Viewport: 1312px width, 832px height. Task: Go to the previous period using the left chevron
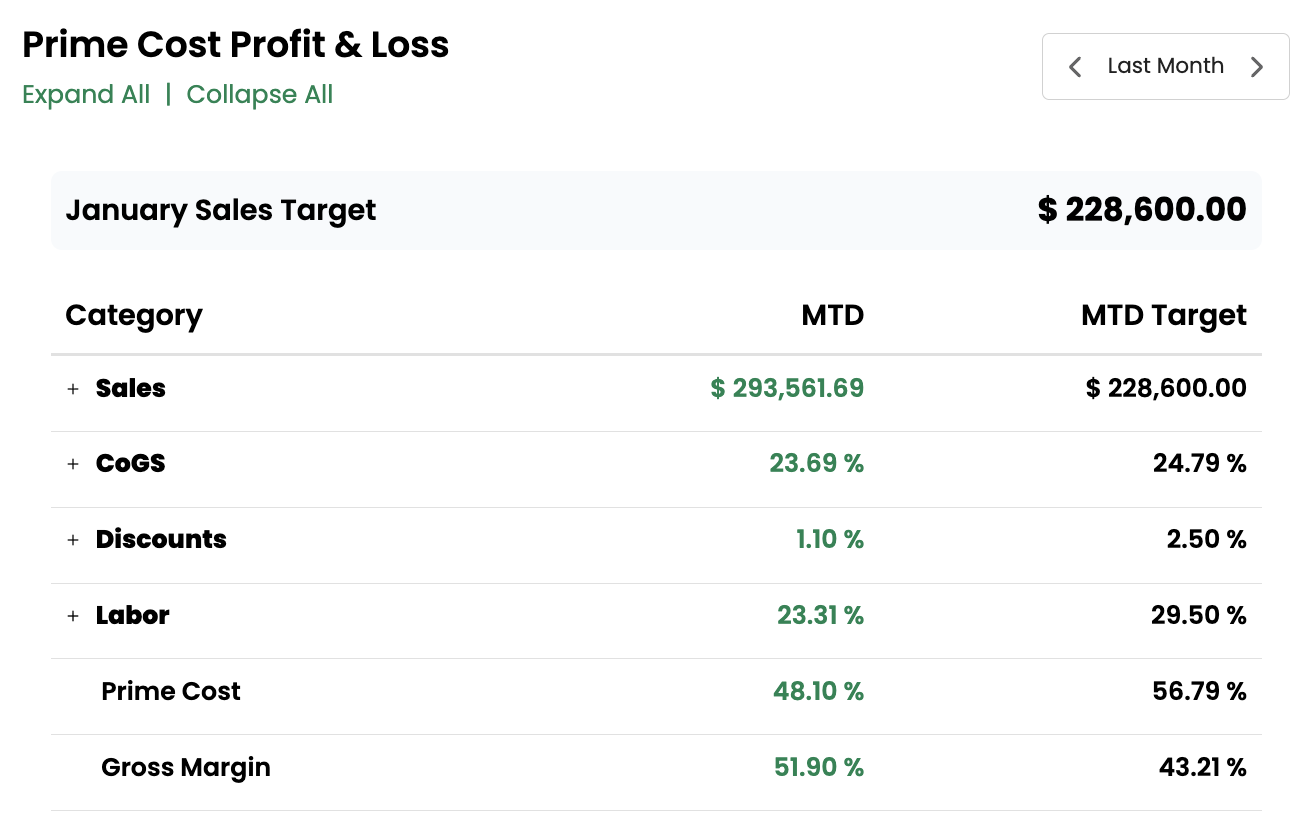[1075, 67]
